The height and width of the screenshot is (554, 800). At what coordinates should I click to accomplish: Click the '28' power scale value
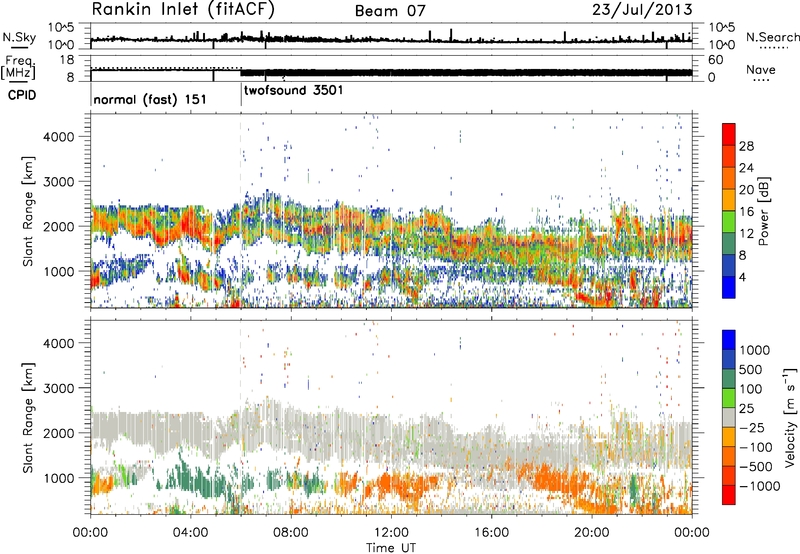(746, 146)
